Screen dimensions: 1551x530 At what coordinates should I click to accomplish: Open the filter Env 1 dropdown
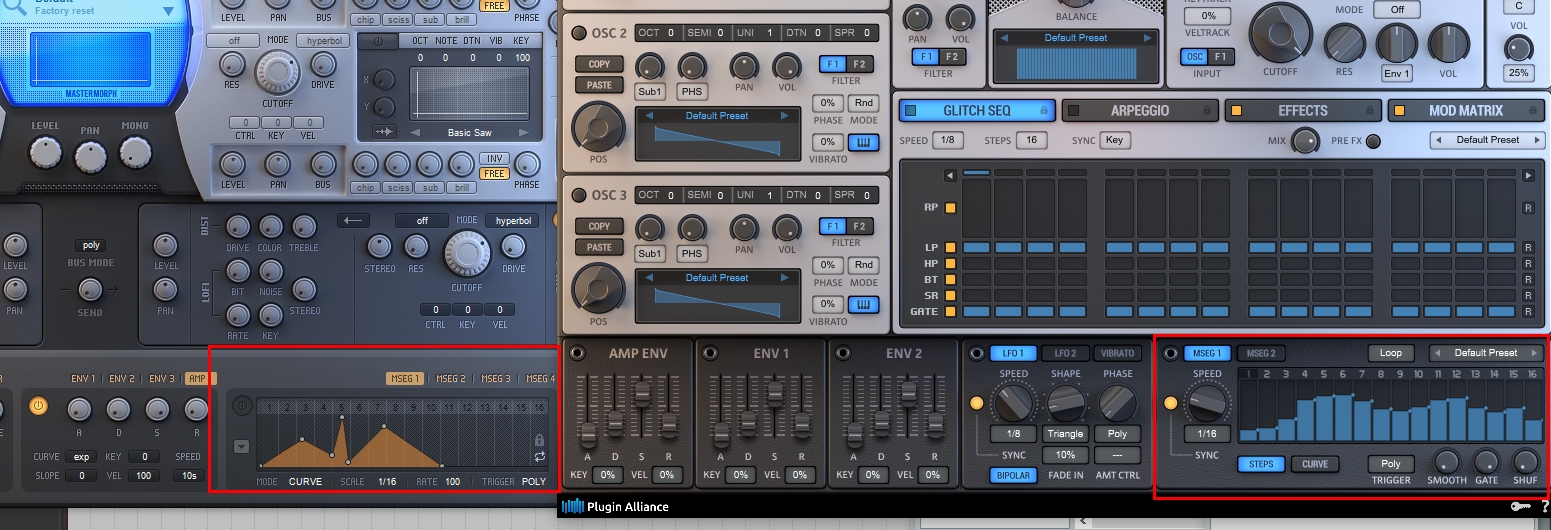[1397, 73]
